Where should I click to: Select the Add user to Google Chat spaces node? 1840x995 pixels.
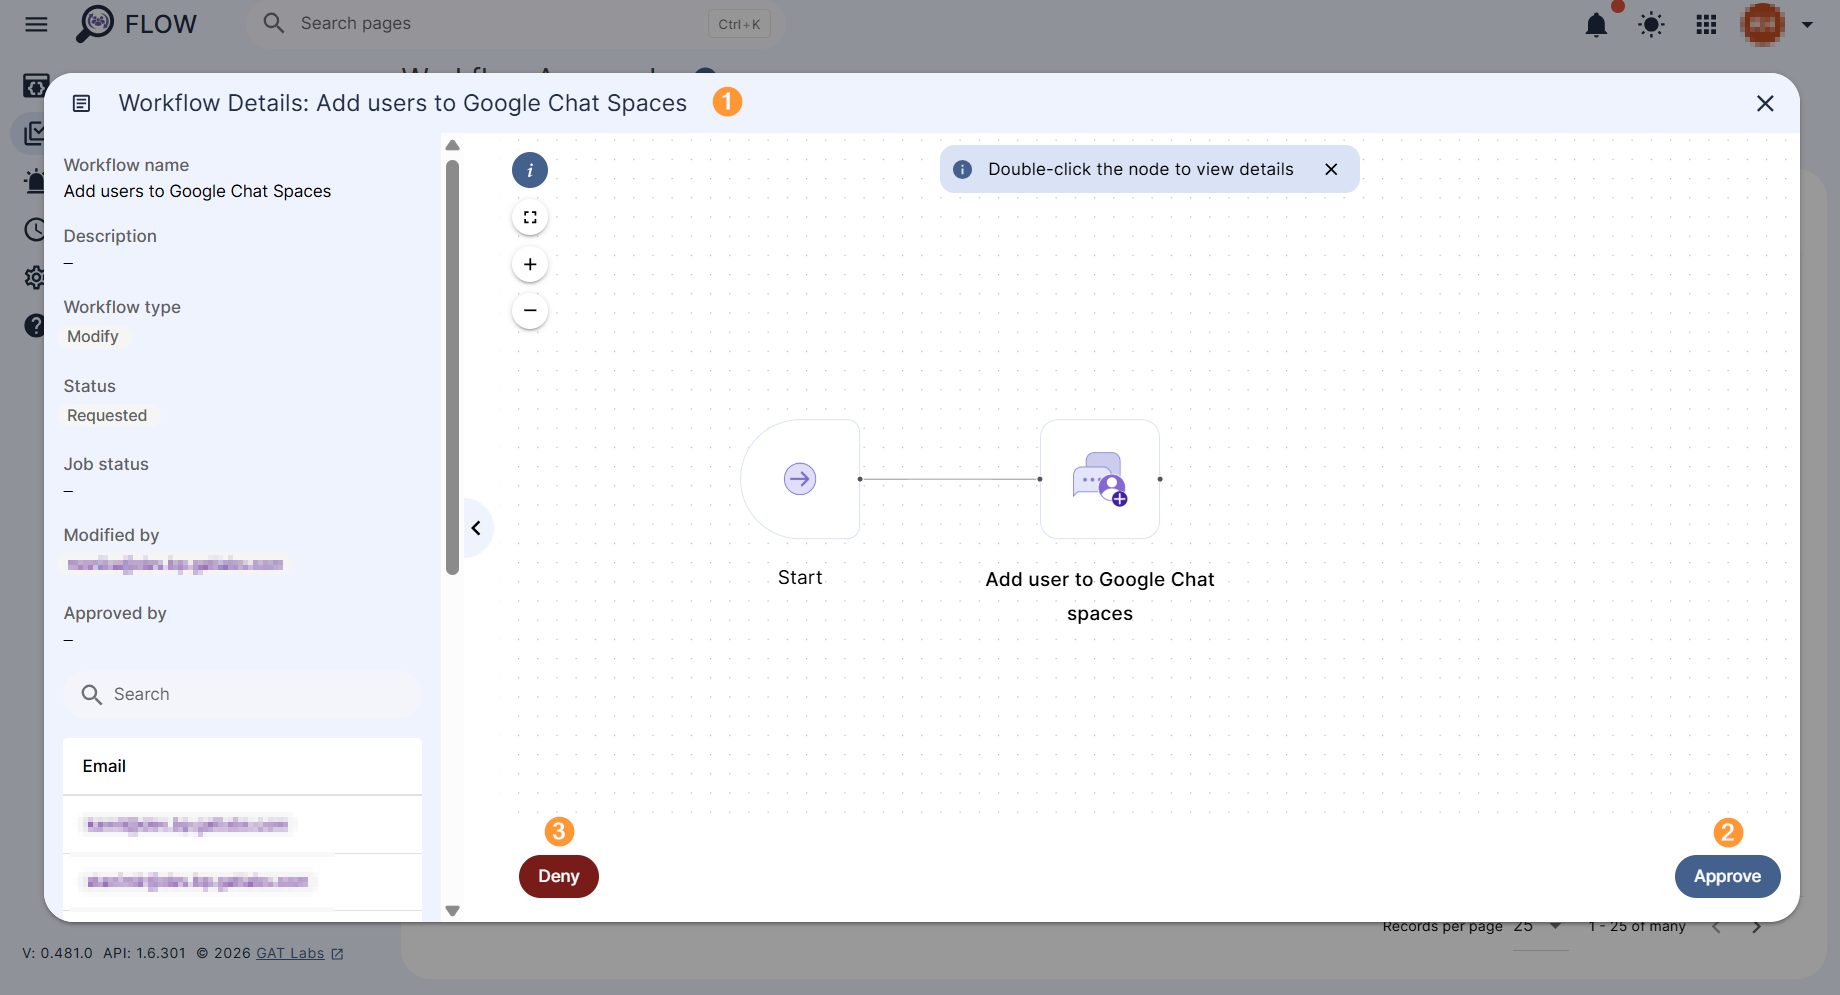(x=1100, y=479)
